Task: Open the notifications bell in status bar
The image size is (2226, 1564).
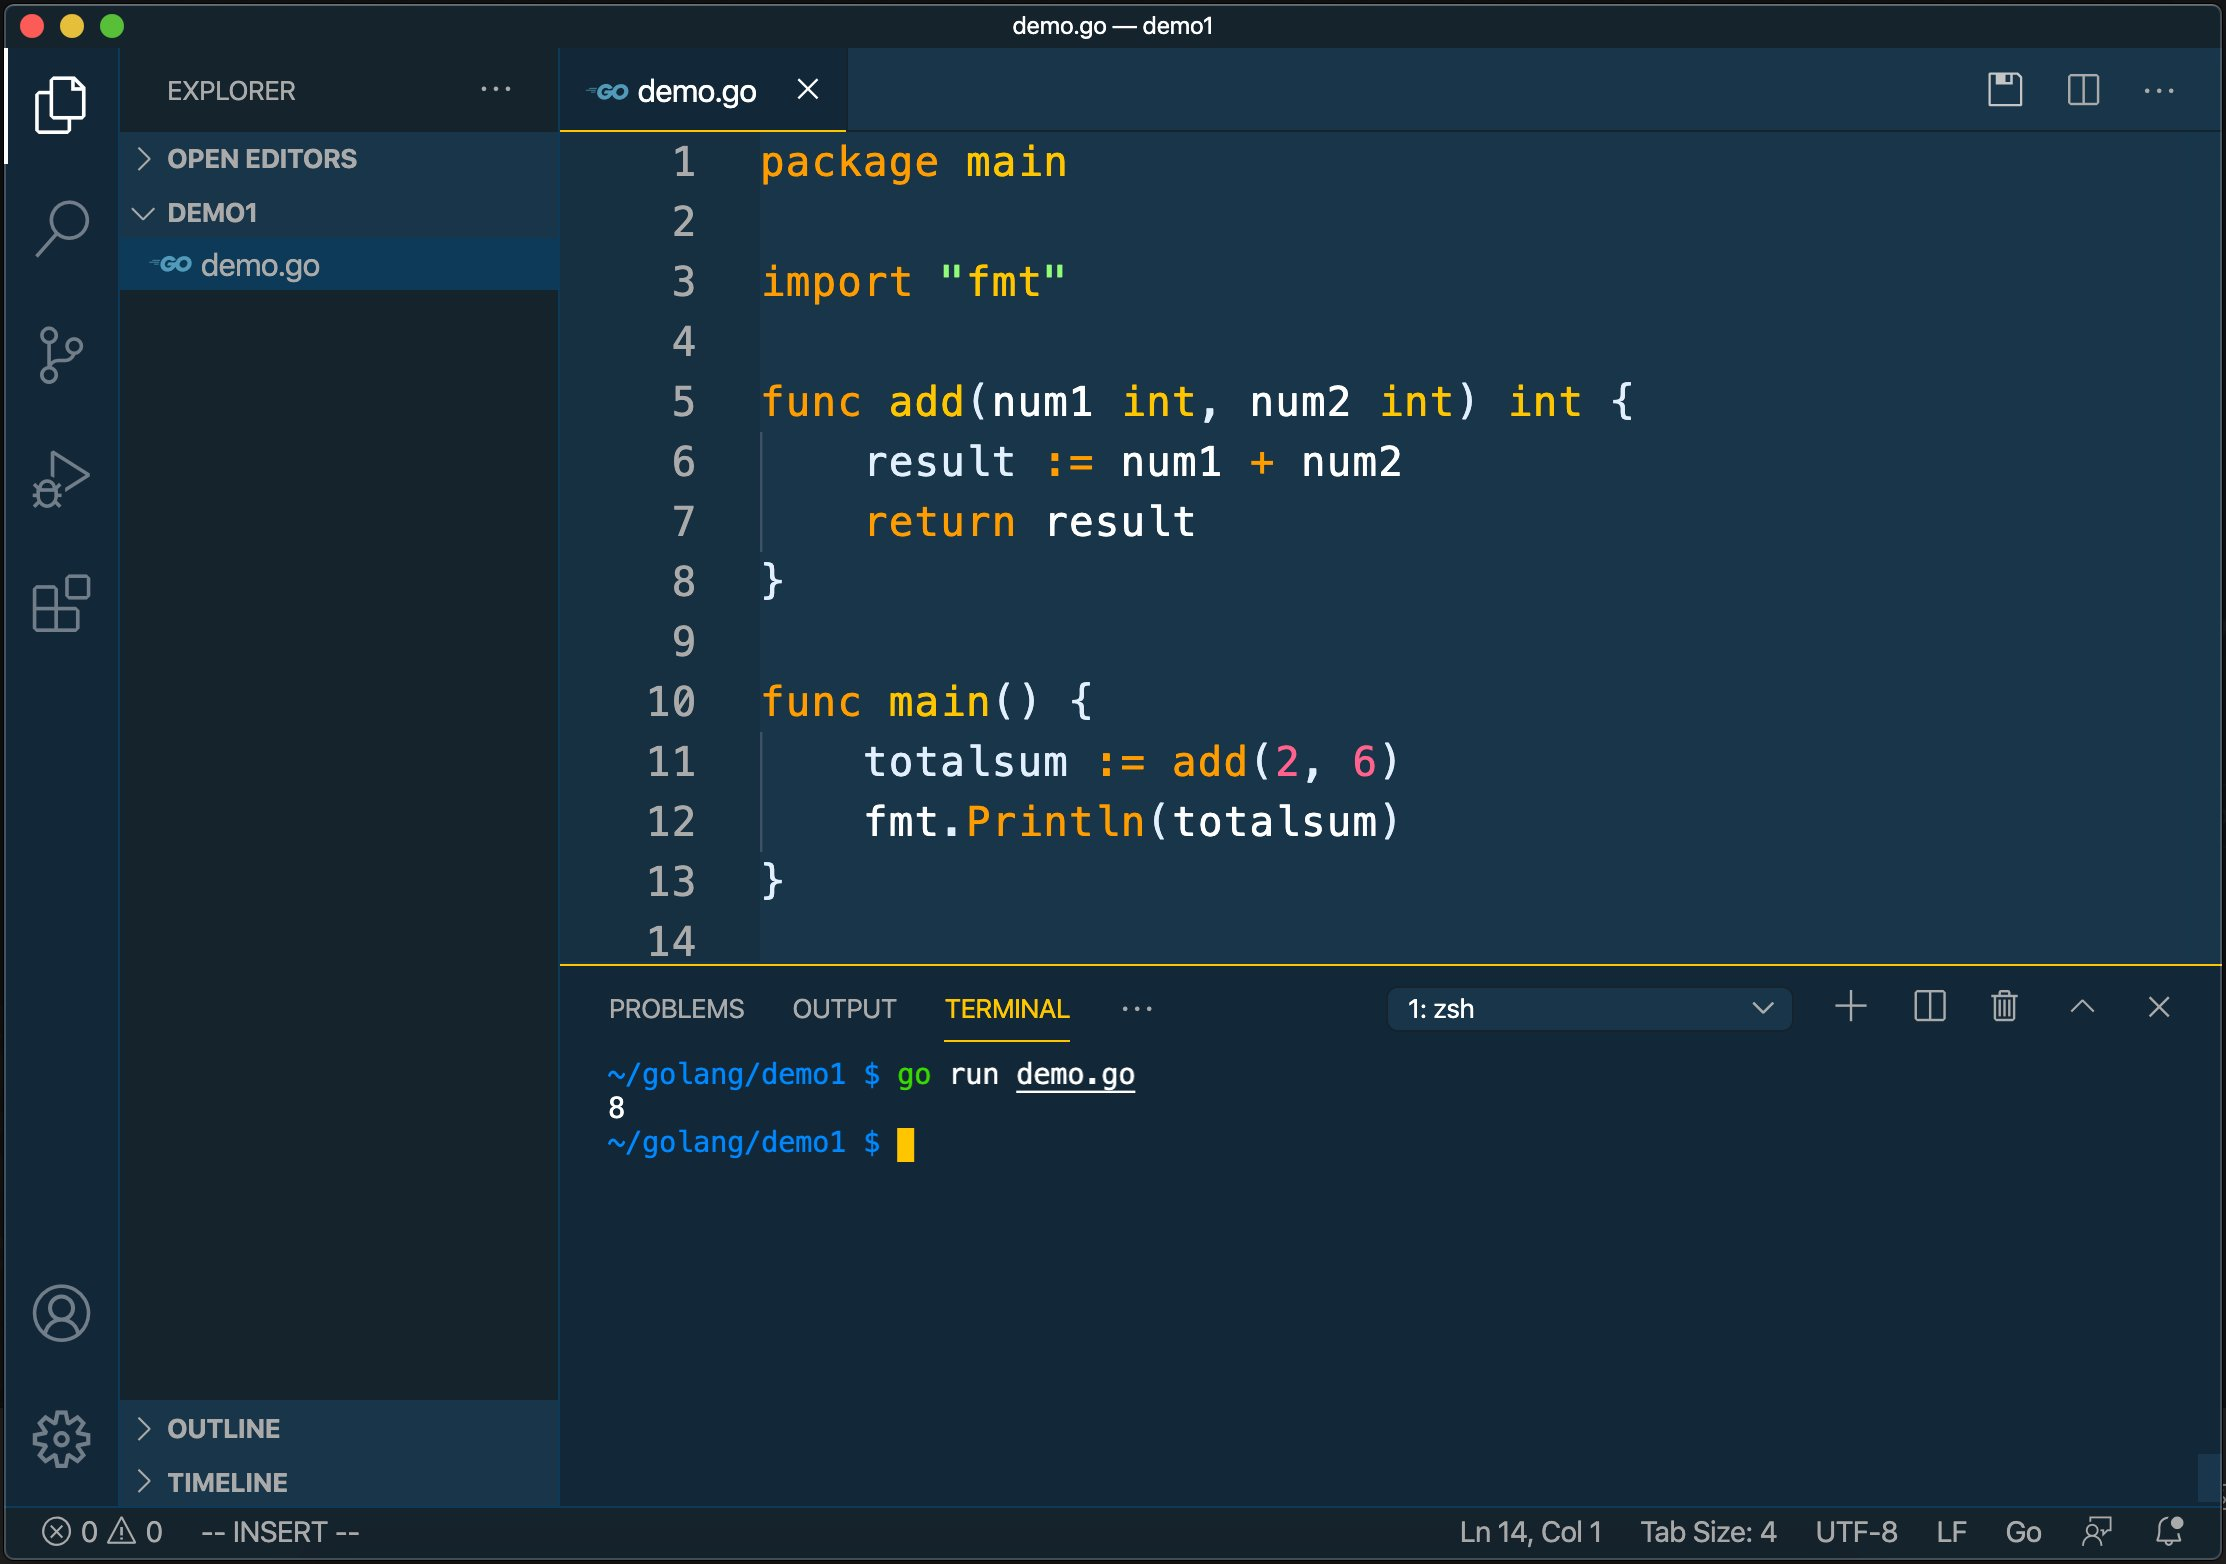Action: point(2169,1531)
